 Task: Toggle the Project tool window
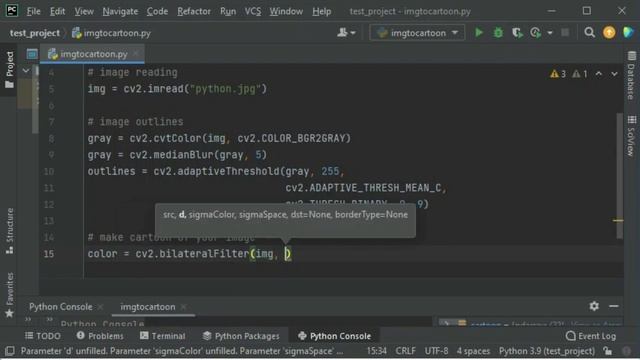tap(9, 69)
